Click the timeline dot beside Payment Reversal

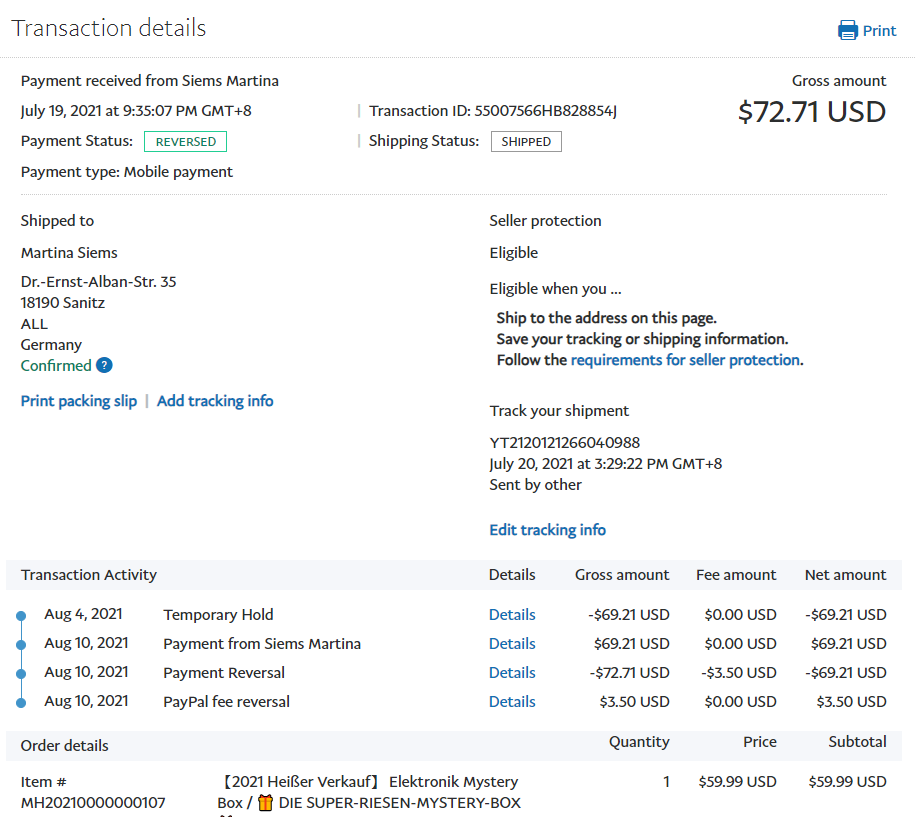tap(21, 673)
